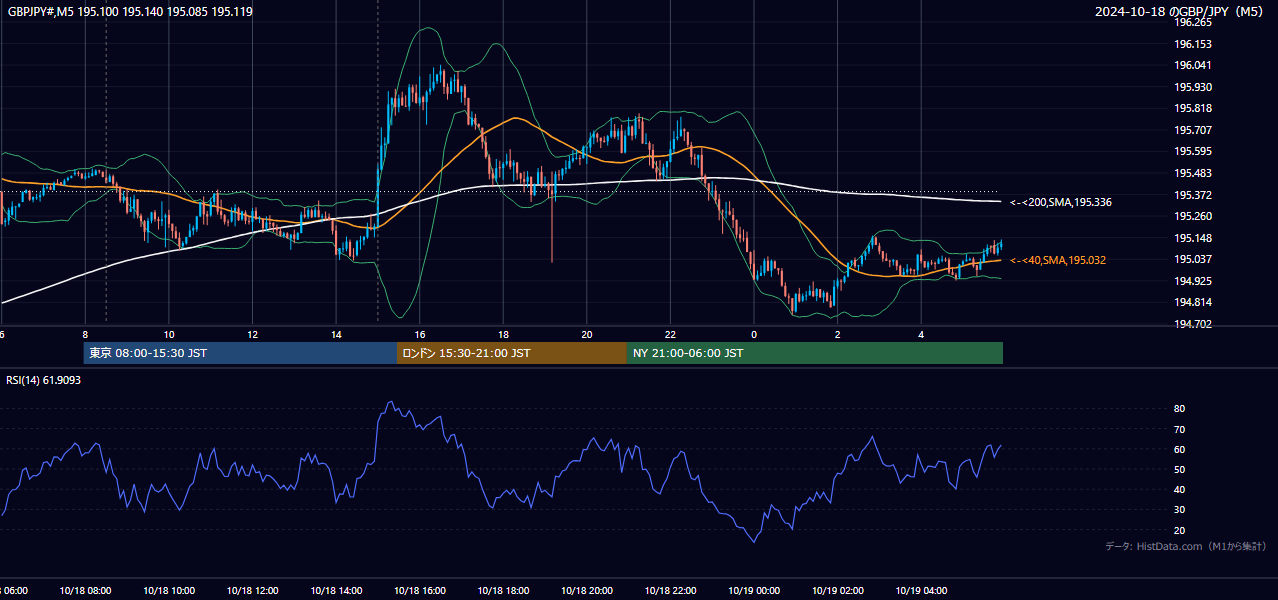Click price axis value 194.925

pos(1192,281)
